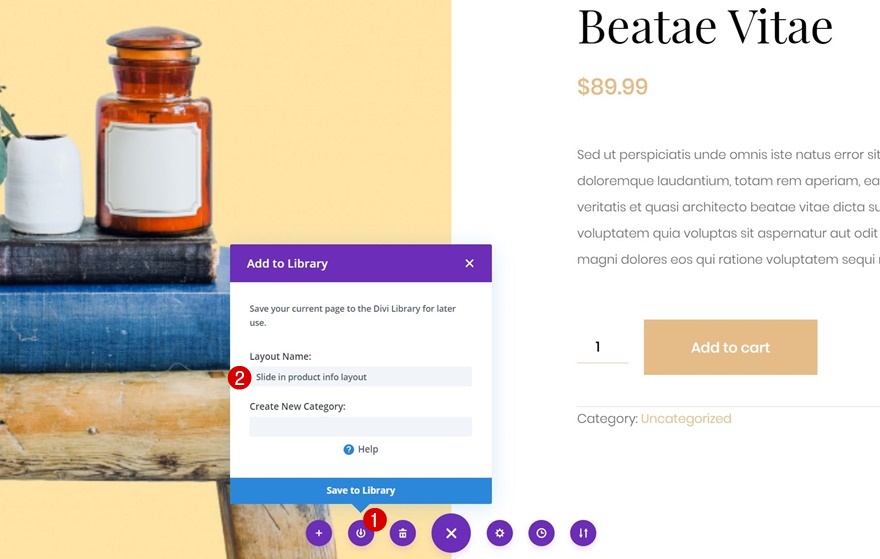Click the Add to cart button

pyautogui.click(x=730, y=347)
